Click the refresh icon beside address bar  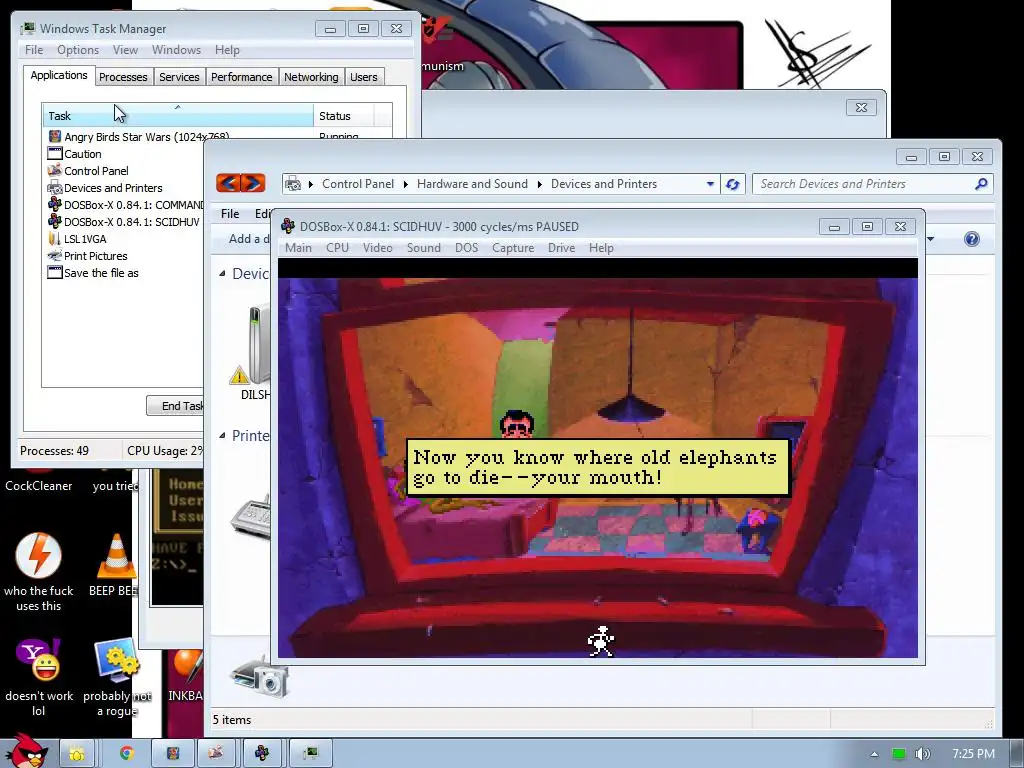732,184
